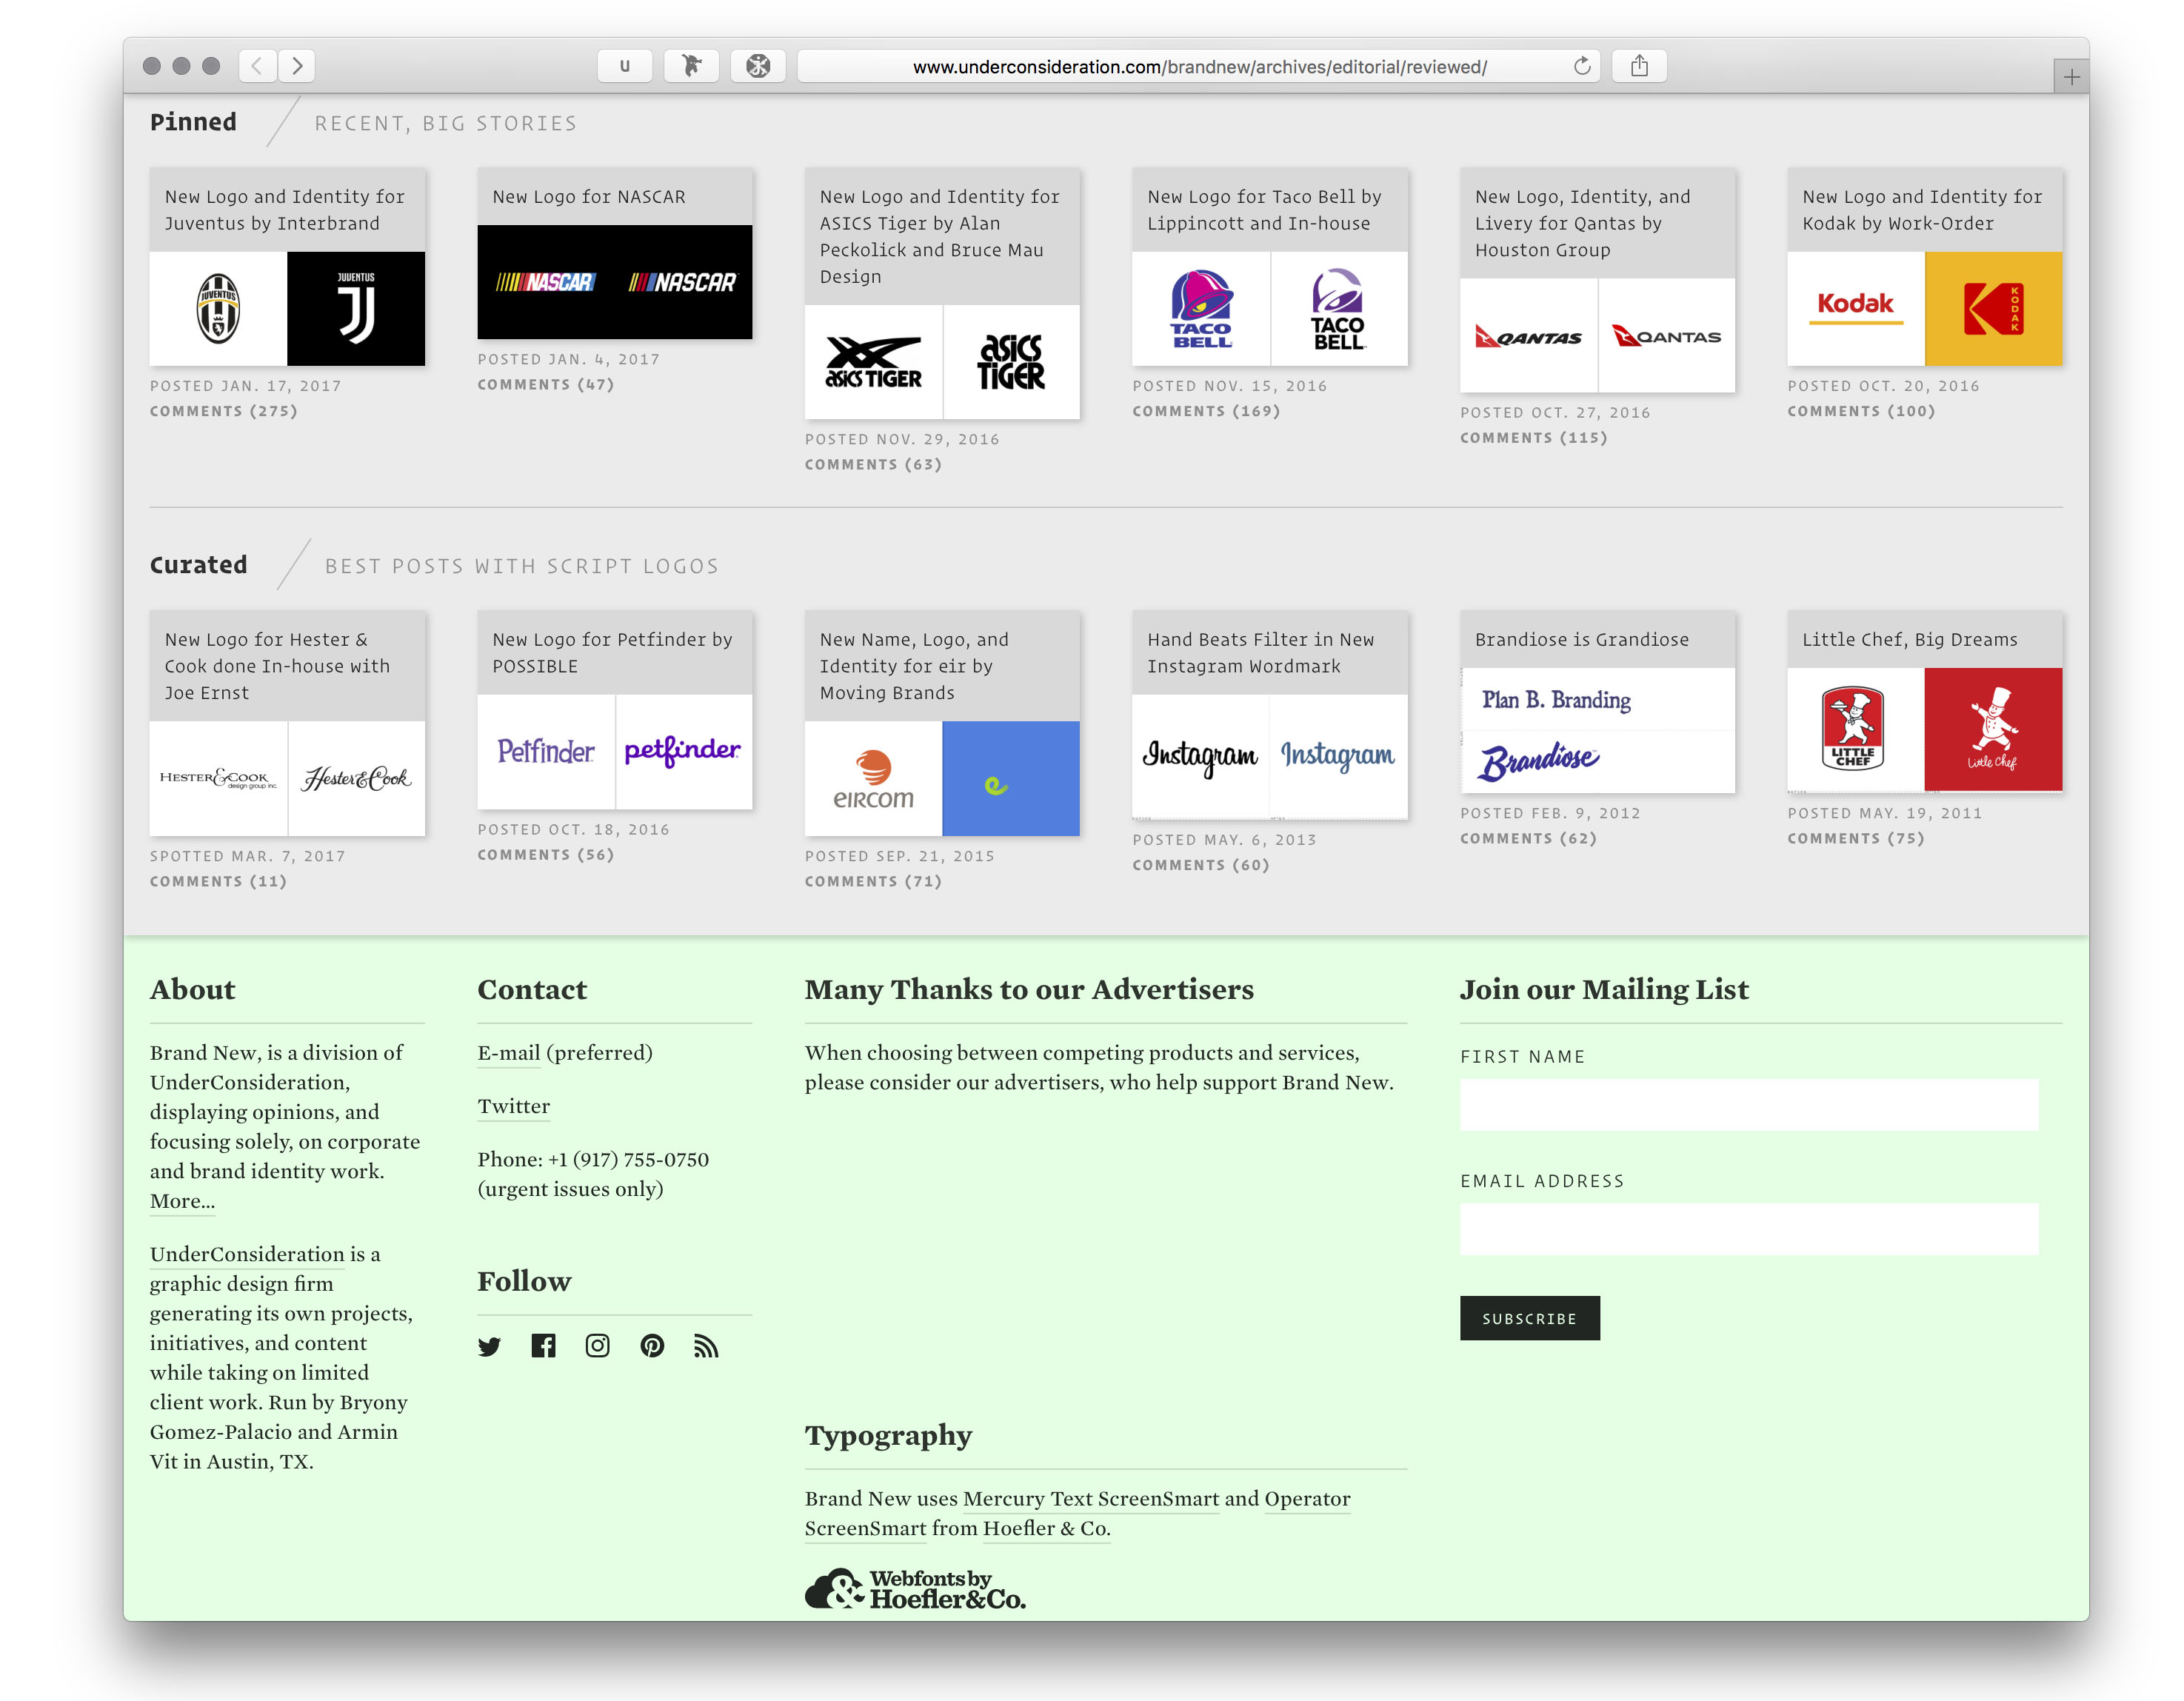Click the First Name input field
2184x1701 pixels.
(x=1748, y=1105)
